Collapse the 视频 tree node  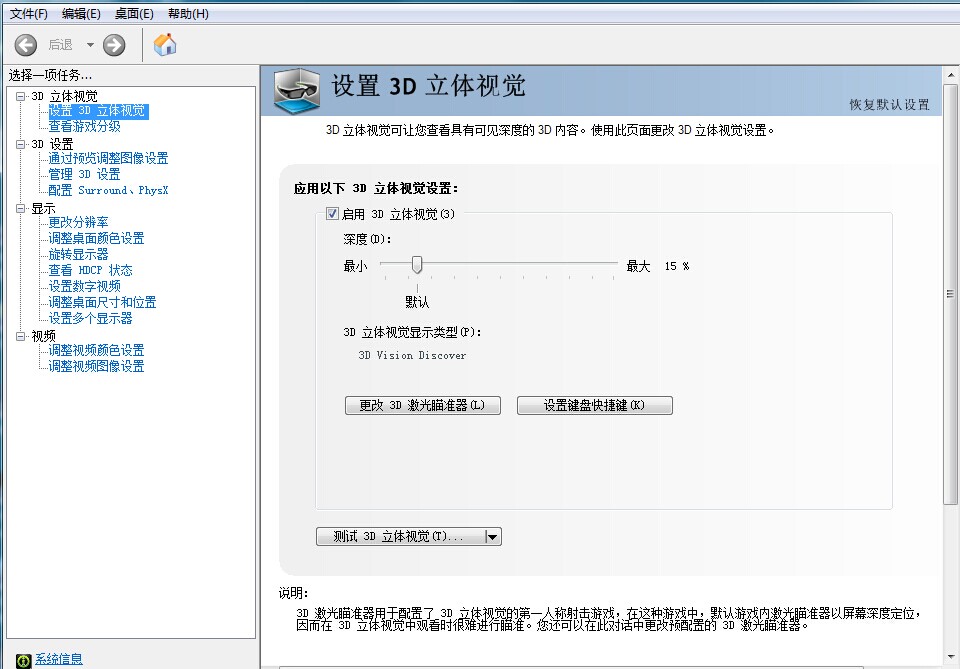(x=20, y=336)
